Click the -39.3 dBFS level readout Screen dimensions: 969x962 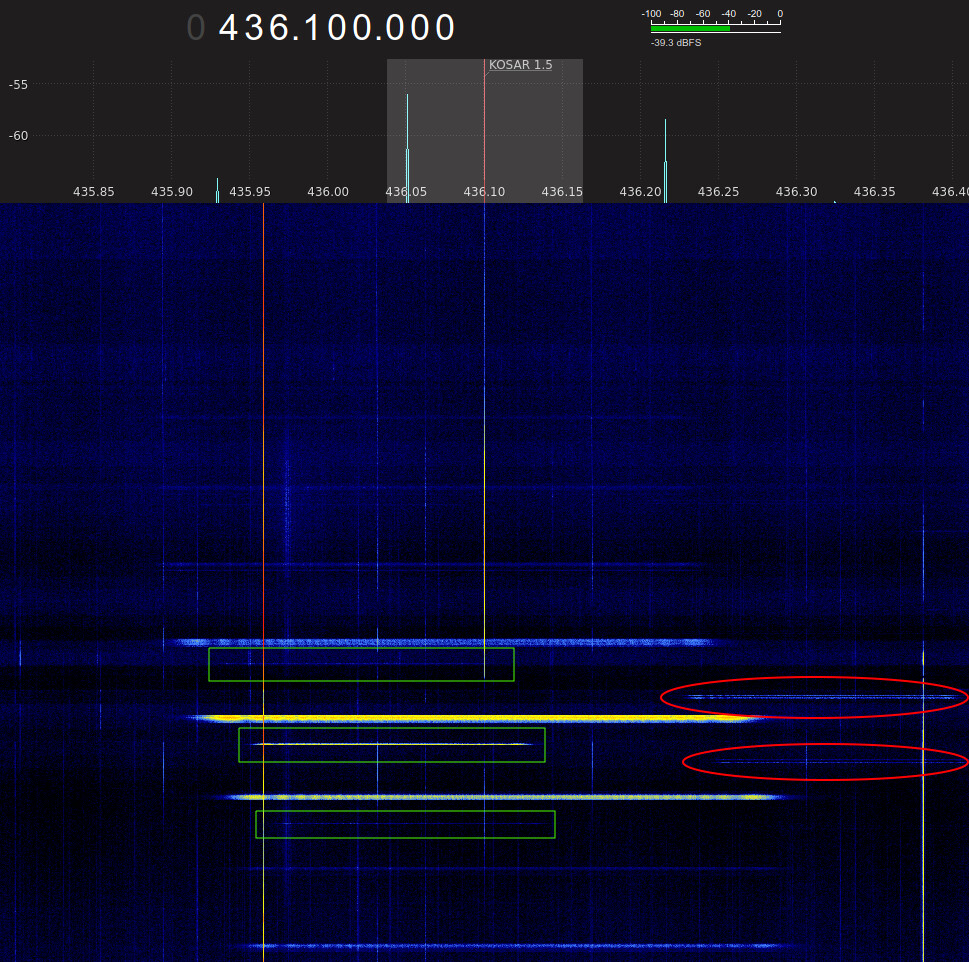[x=676, y=43]
